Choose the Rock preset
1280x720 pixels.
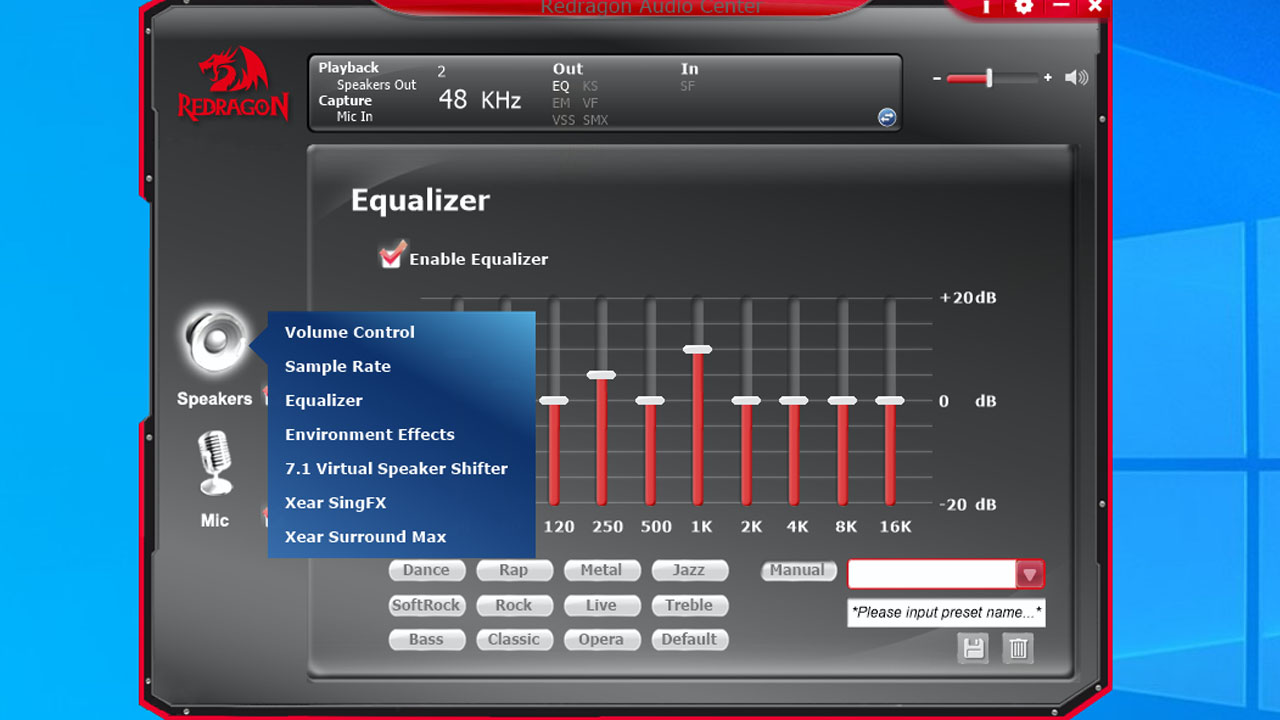point(513,605)
